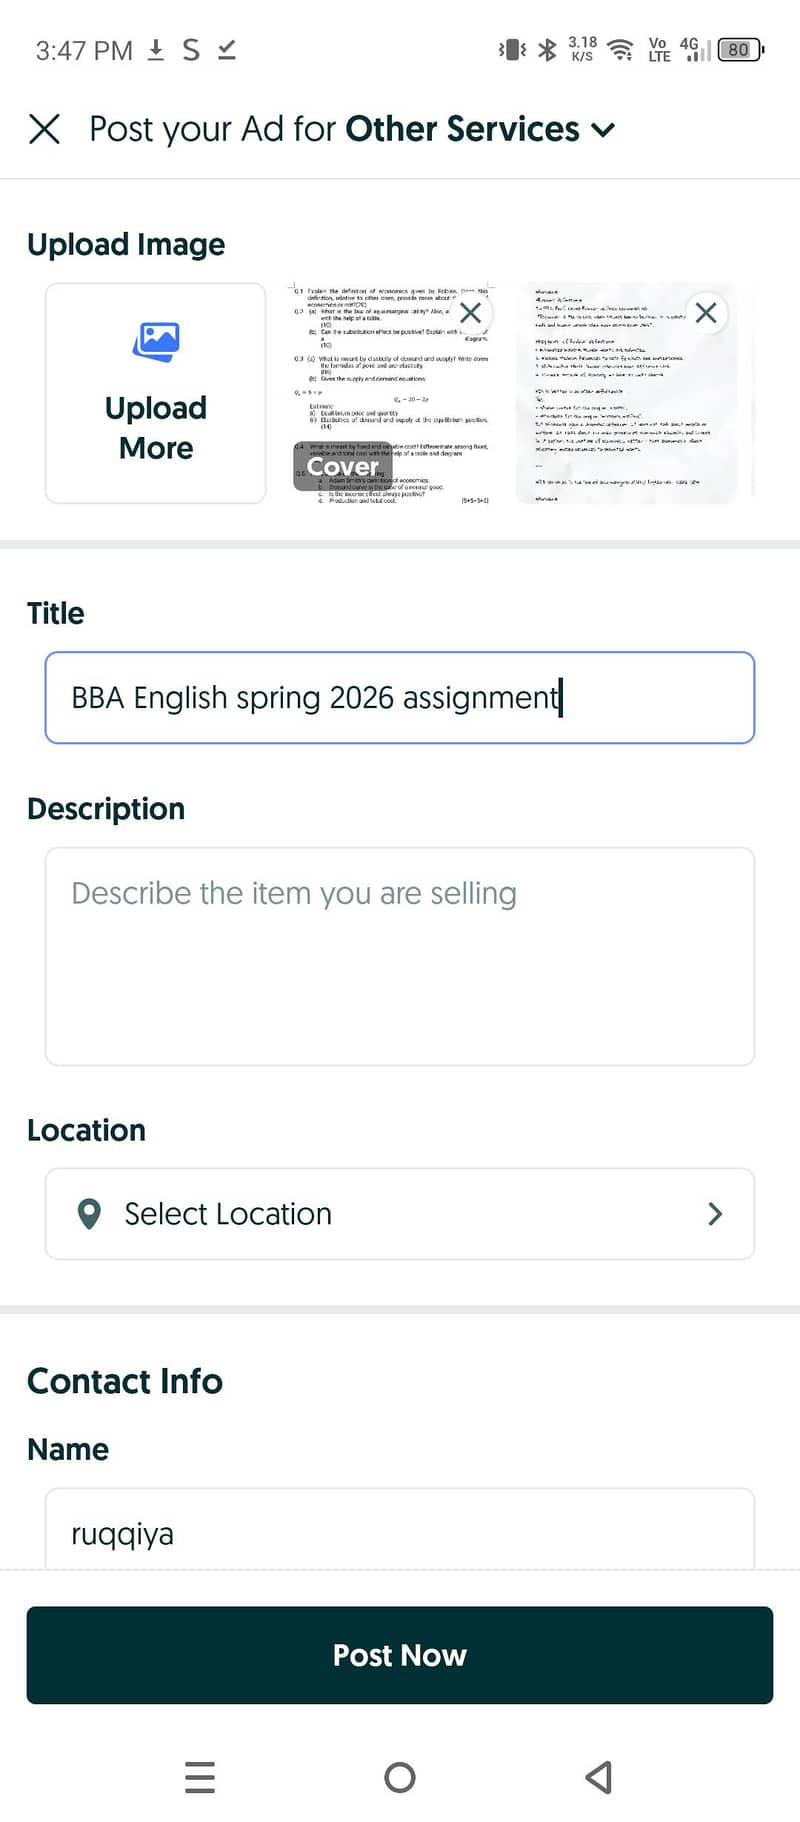Expand the Other Services category dropdown
The height and width of the screenshot is (1822, 800).
[603, 130]
